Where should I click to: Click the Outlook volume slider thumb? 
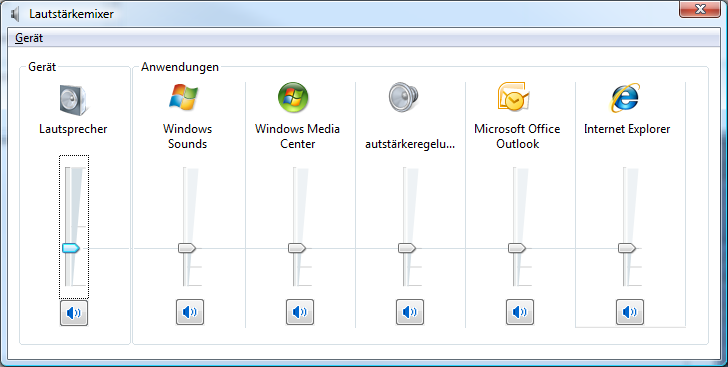click(517, 248)
